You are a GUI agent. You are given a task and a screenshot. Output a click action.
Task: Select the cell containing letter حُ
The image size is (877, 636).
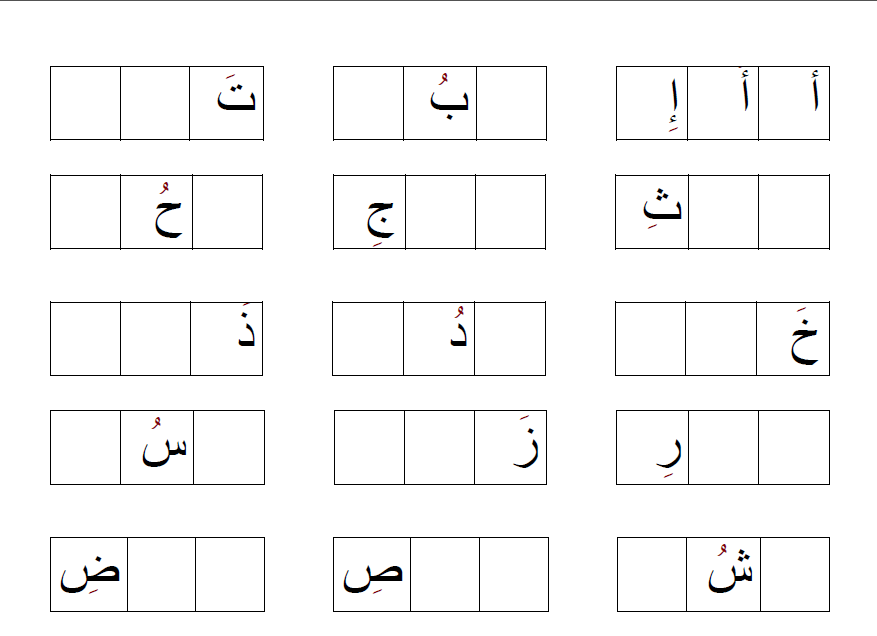[157, 212]
